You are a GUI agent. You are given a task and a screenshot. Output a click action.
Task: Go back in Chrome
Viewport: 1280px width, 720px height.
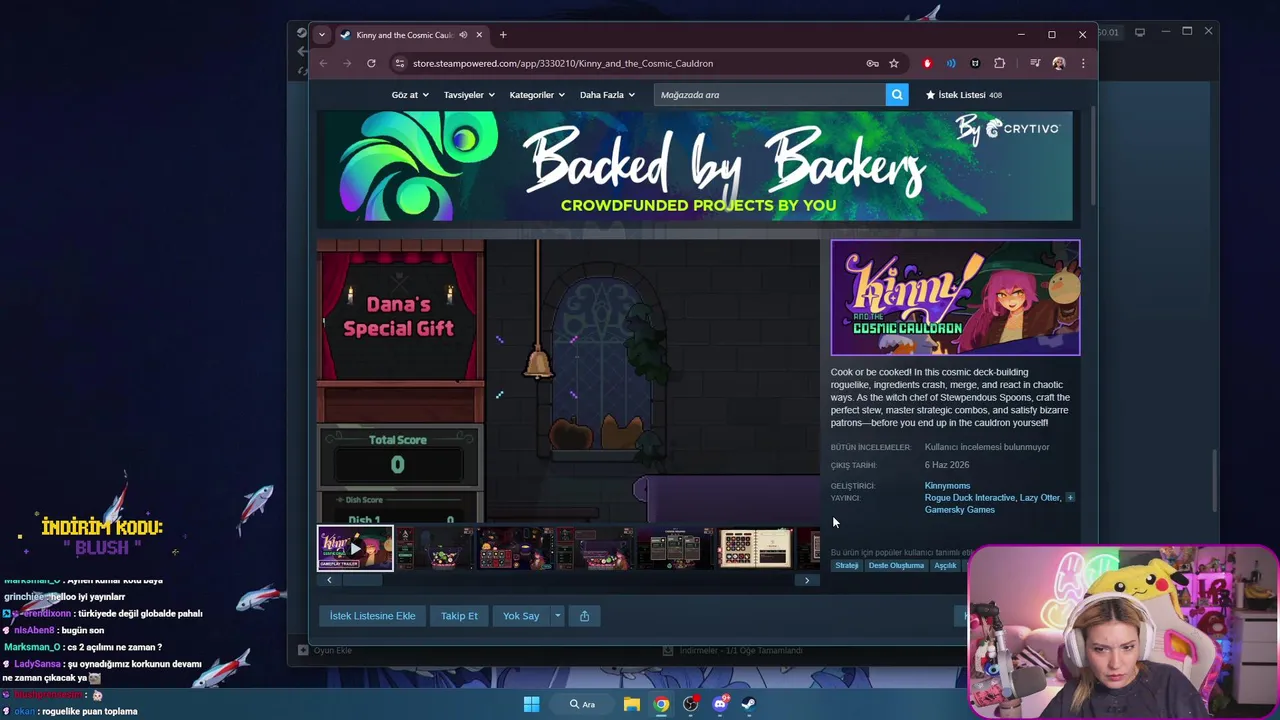[x=323, y=63]
